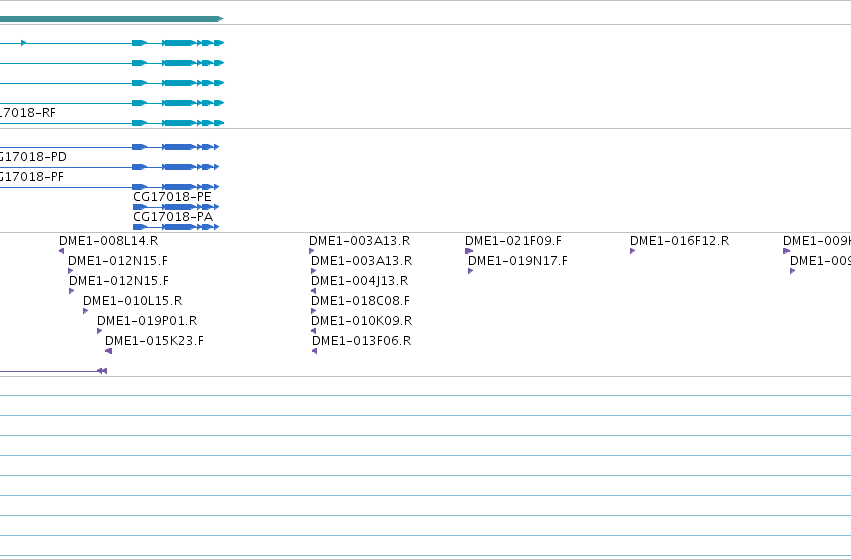Screen dimensions: 851x560
Task: Select the arrow marker under DME1-019P01.R
Action: [99, 331]
